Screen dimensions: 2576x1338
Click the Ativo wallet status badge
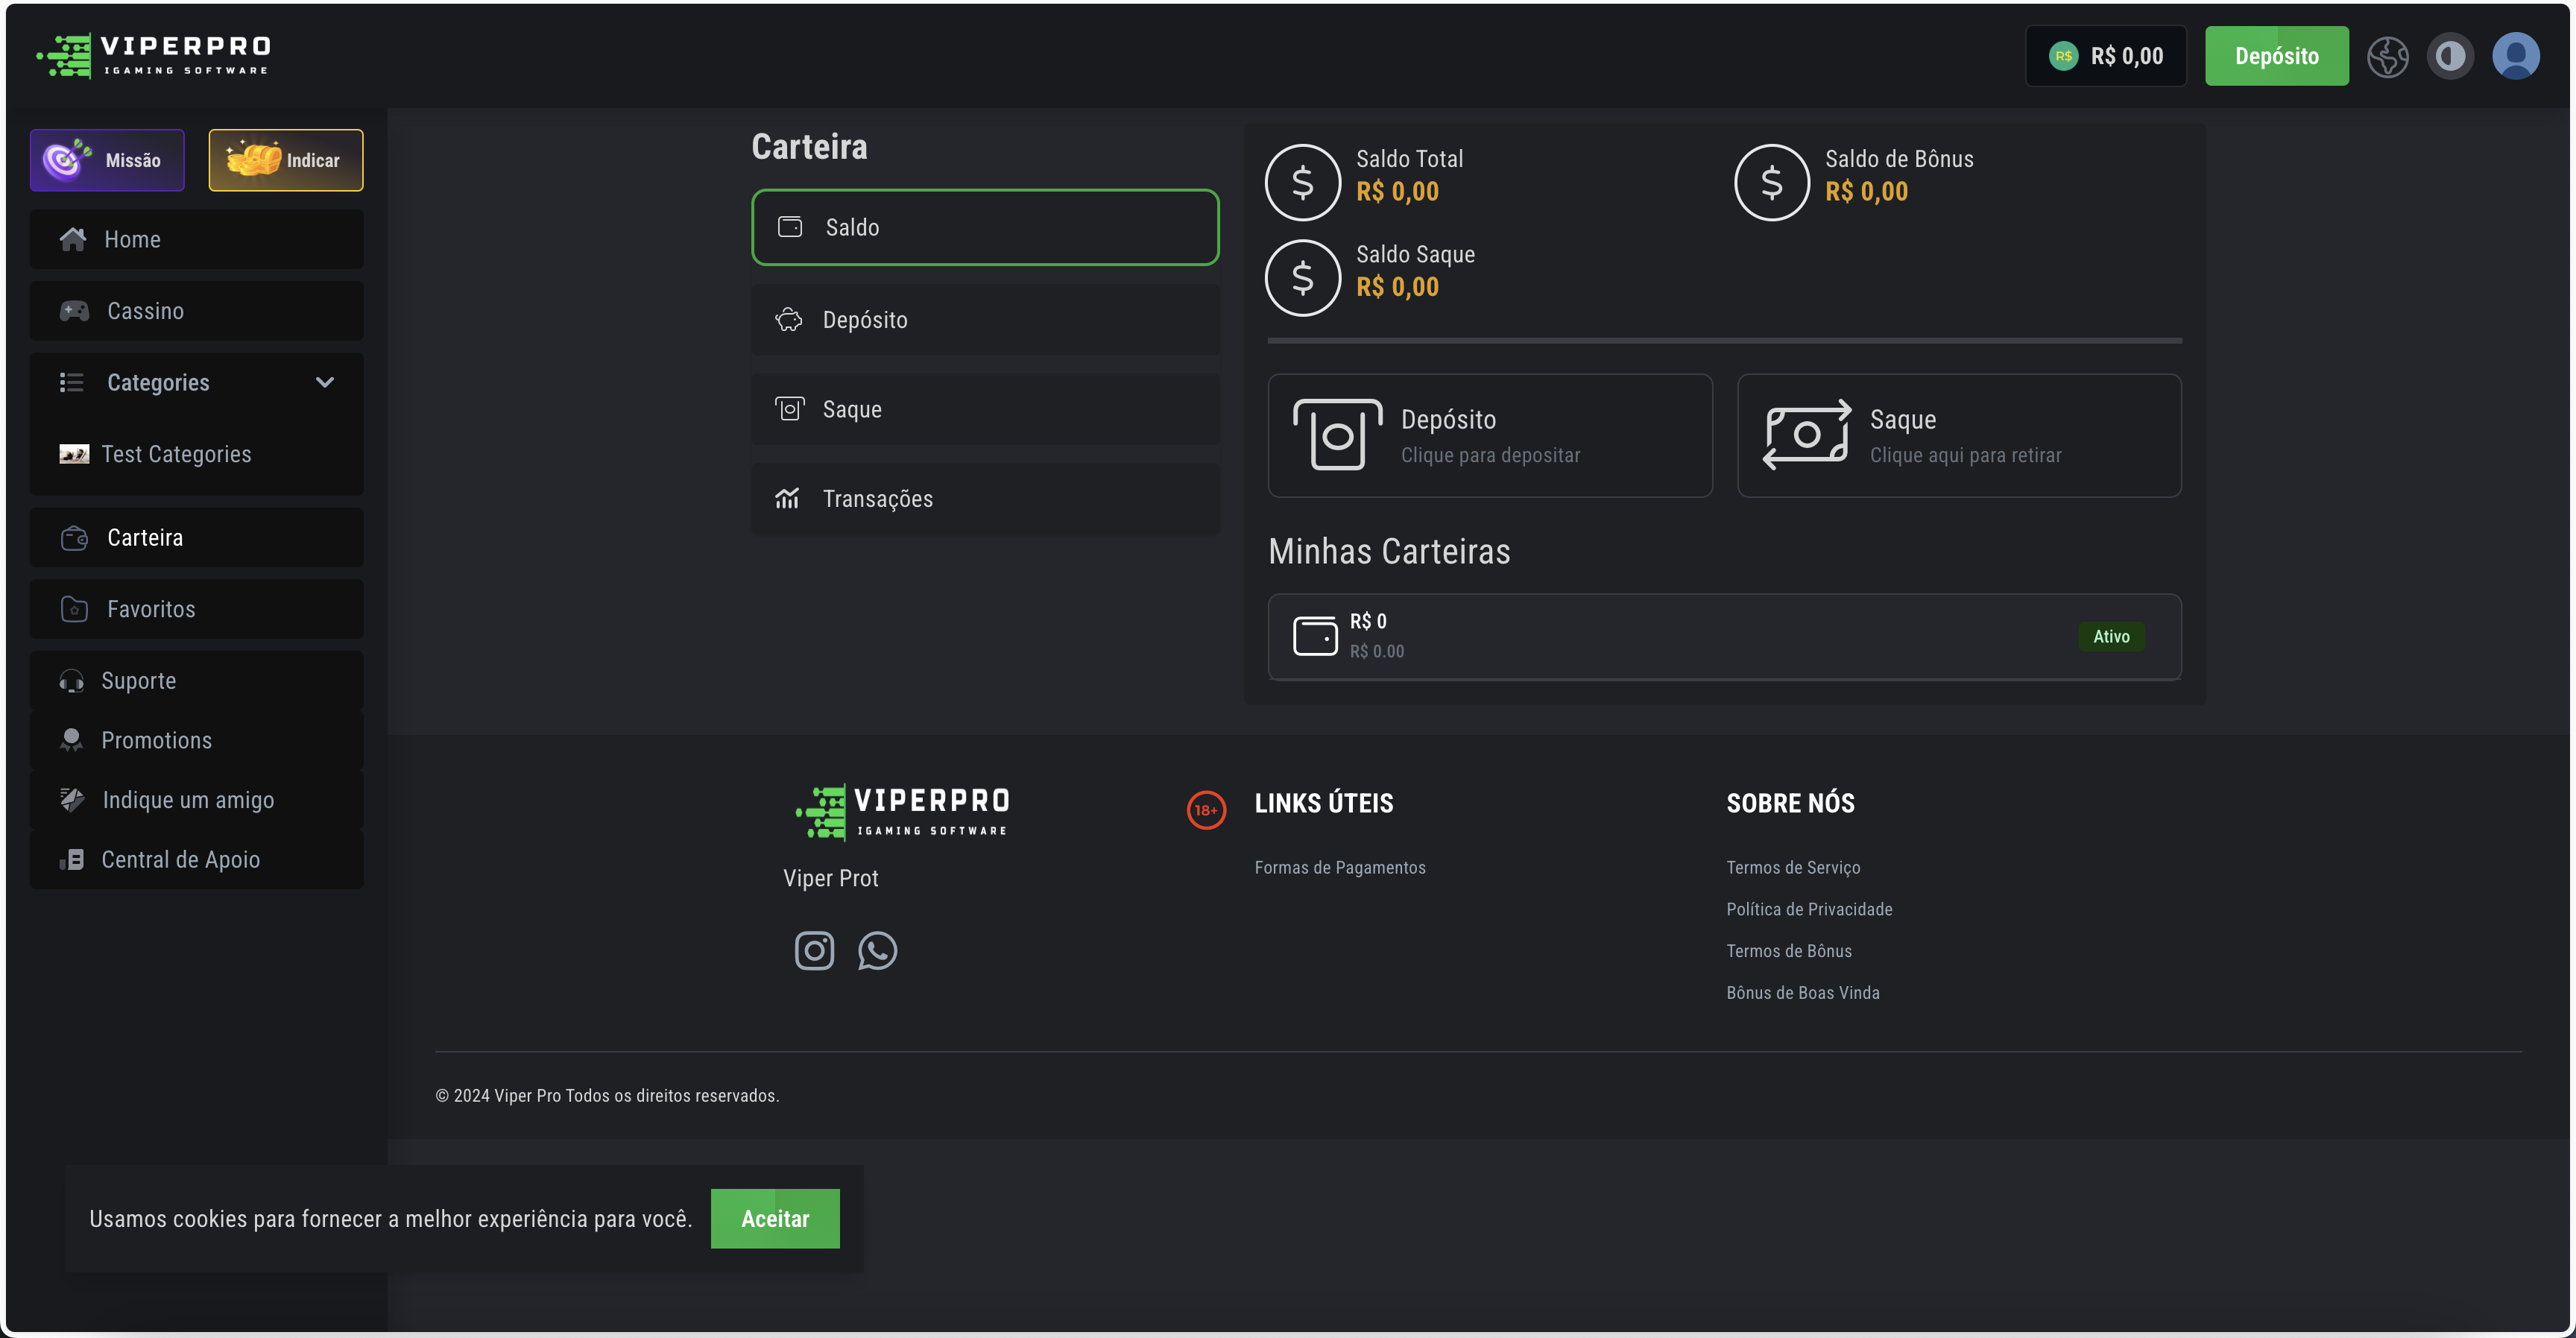click(x=2110, y=636)
